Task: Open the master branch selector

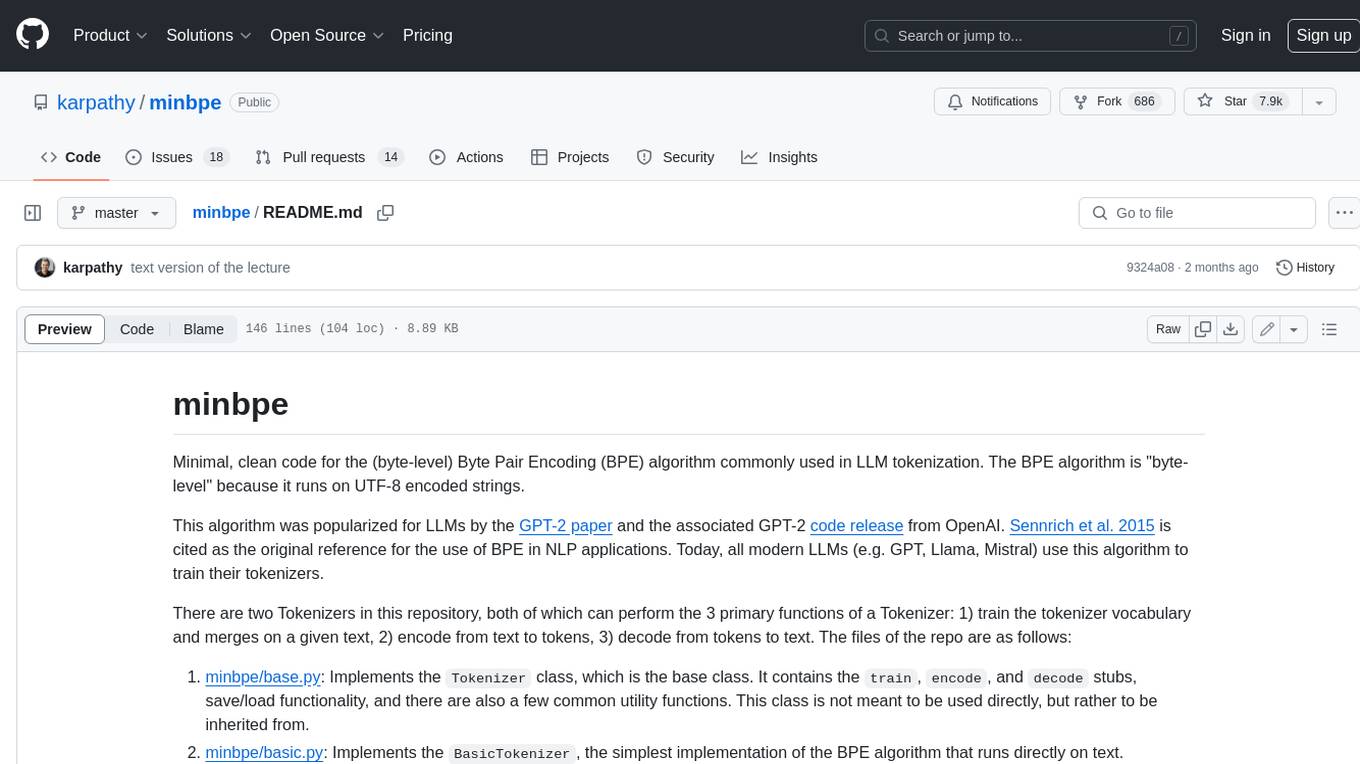Action: [116, 213]
